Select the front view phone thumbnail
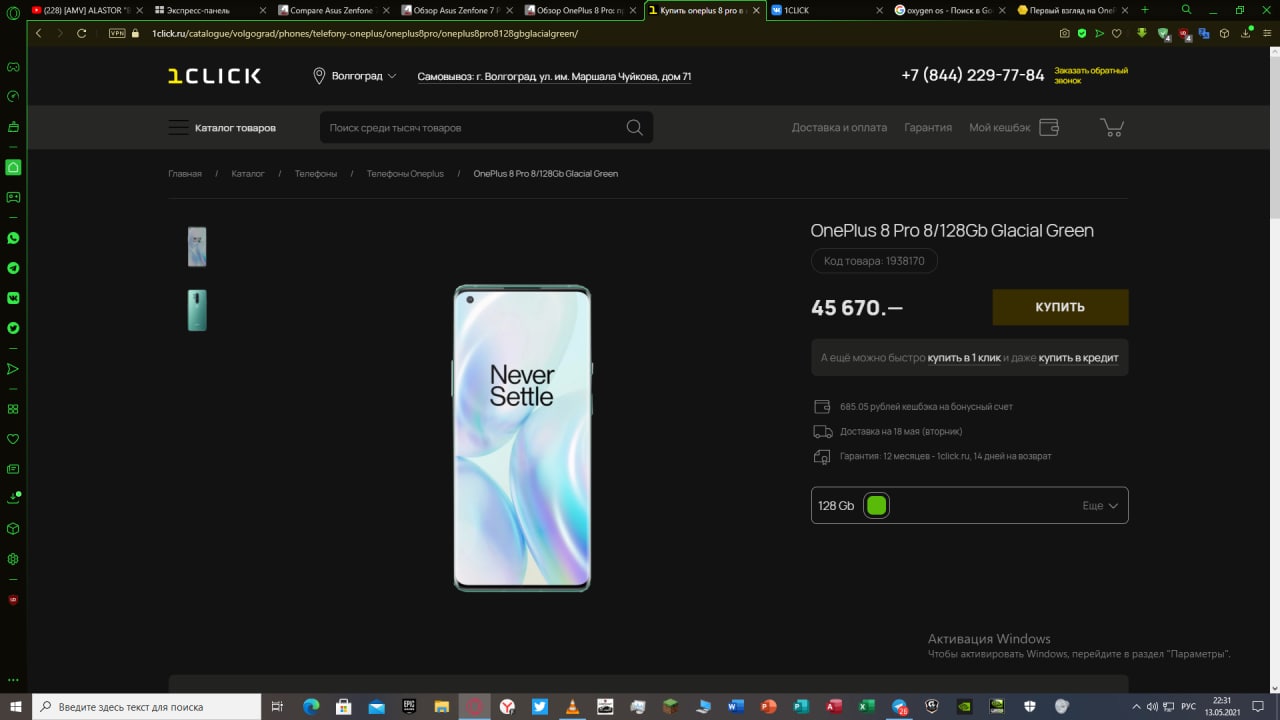 (197, 246)
